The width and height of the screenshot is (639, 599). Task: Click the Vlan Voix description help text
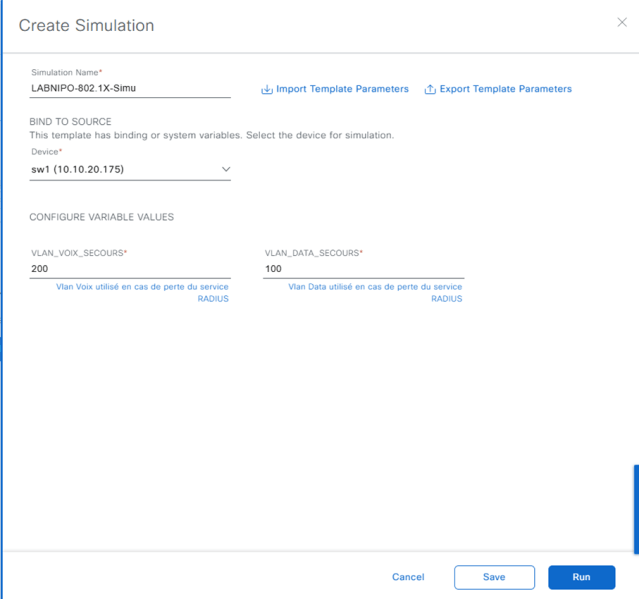click(143, 292)
